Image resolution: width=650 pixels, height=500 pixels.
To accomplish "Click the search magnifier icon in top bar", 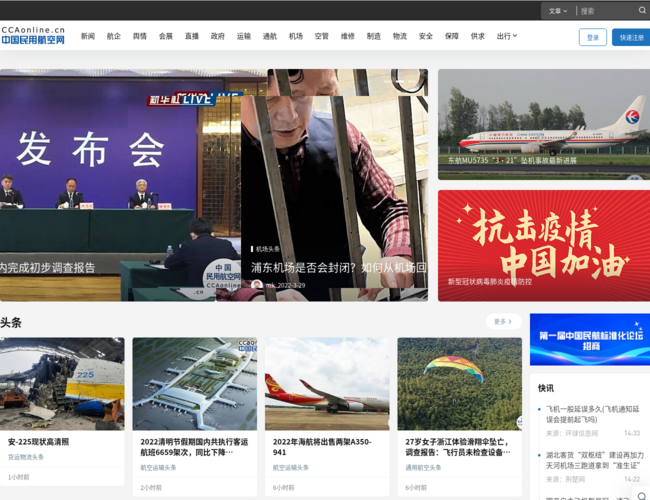I will 642,10.
